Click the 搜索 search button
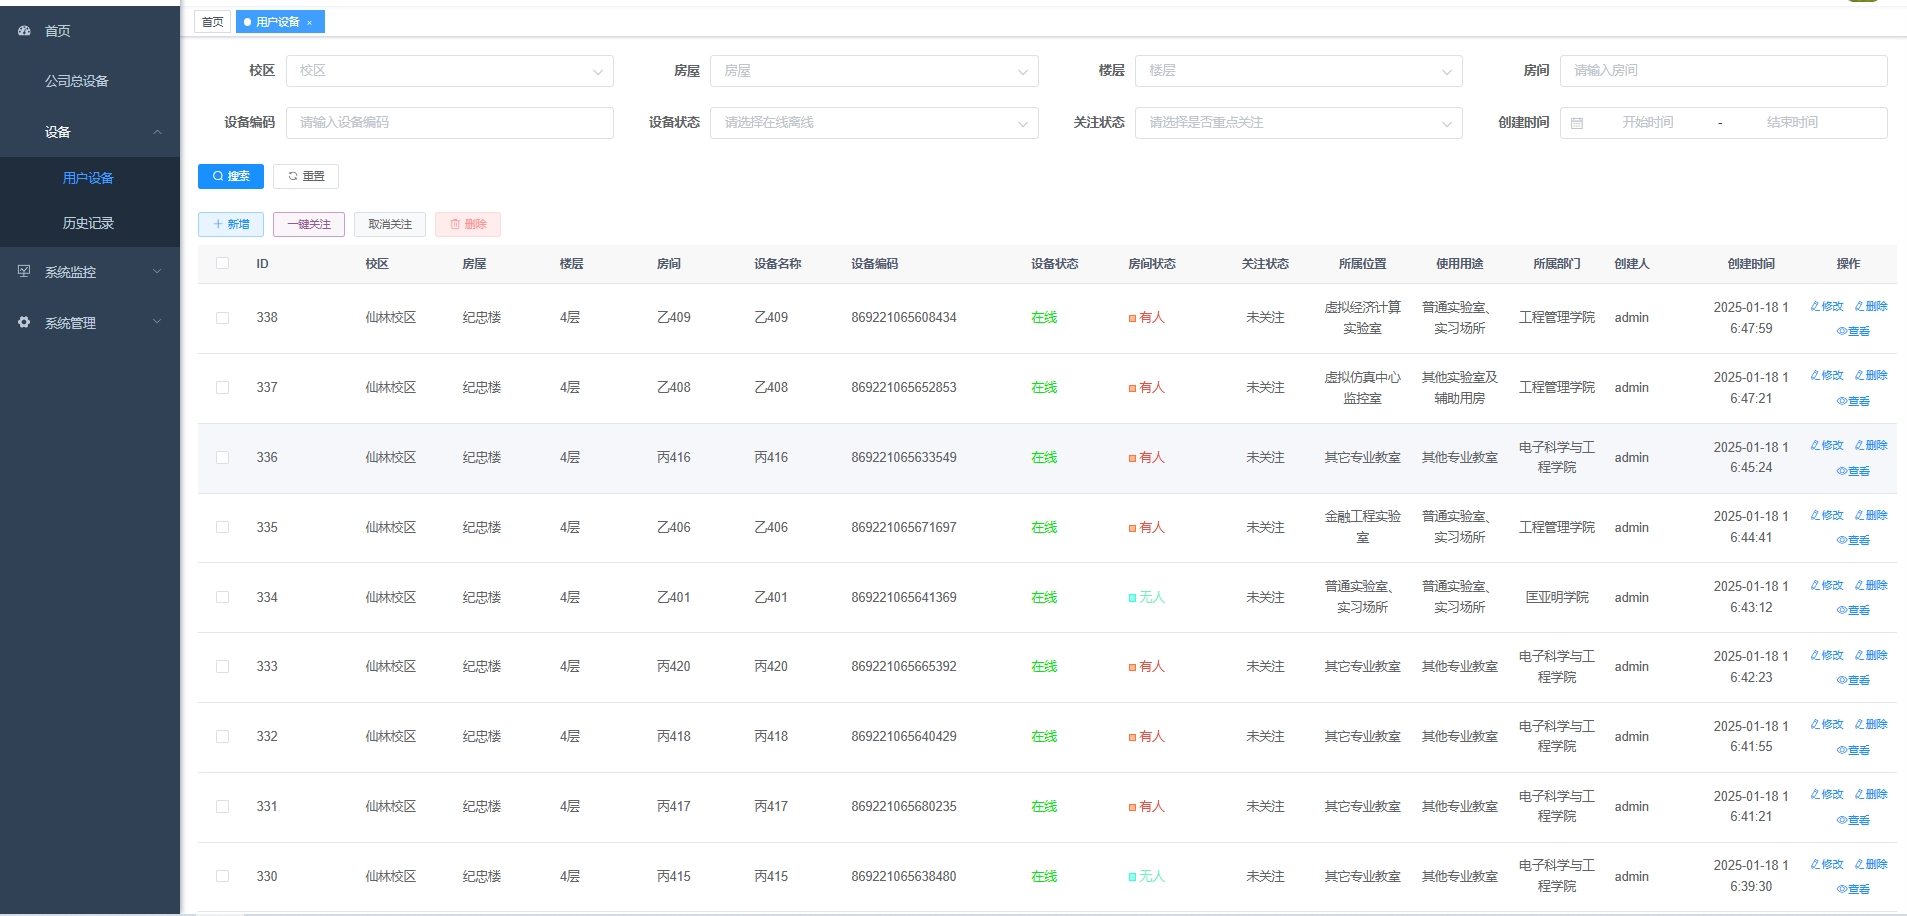Image resolution: width=1907 pixels, height=916 pixels. point(231,176)
